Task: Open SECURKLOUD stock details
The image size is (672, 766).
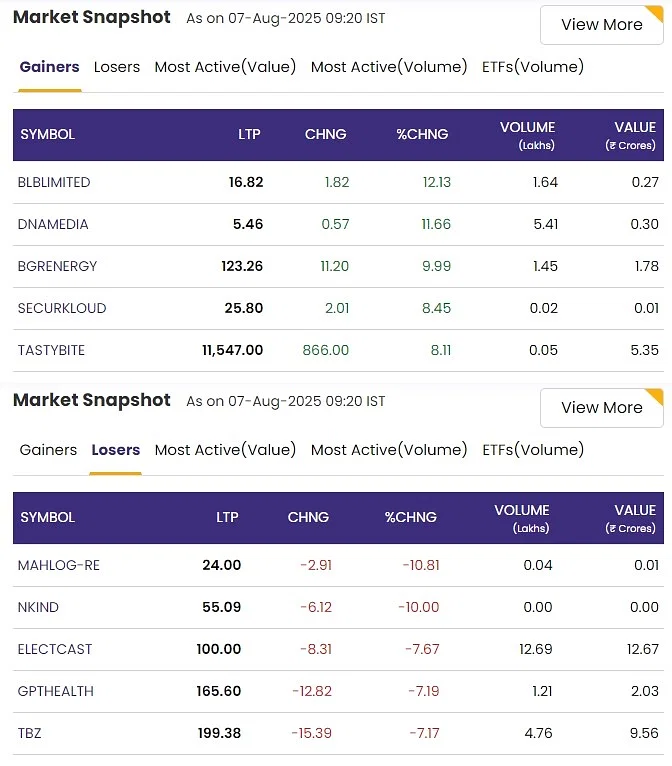Action: [x=62, y=308]
